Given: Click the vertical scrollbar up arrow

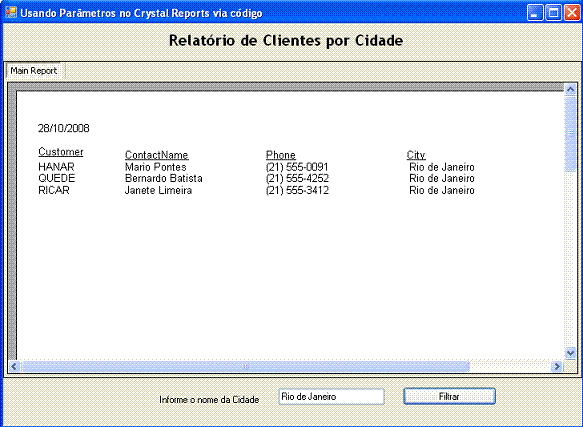Looking at the screenshot, I should (x=570, y=90).
